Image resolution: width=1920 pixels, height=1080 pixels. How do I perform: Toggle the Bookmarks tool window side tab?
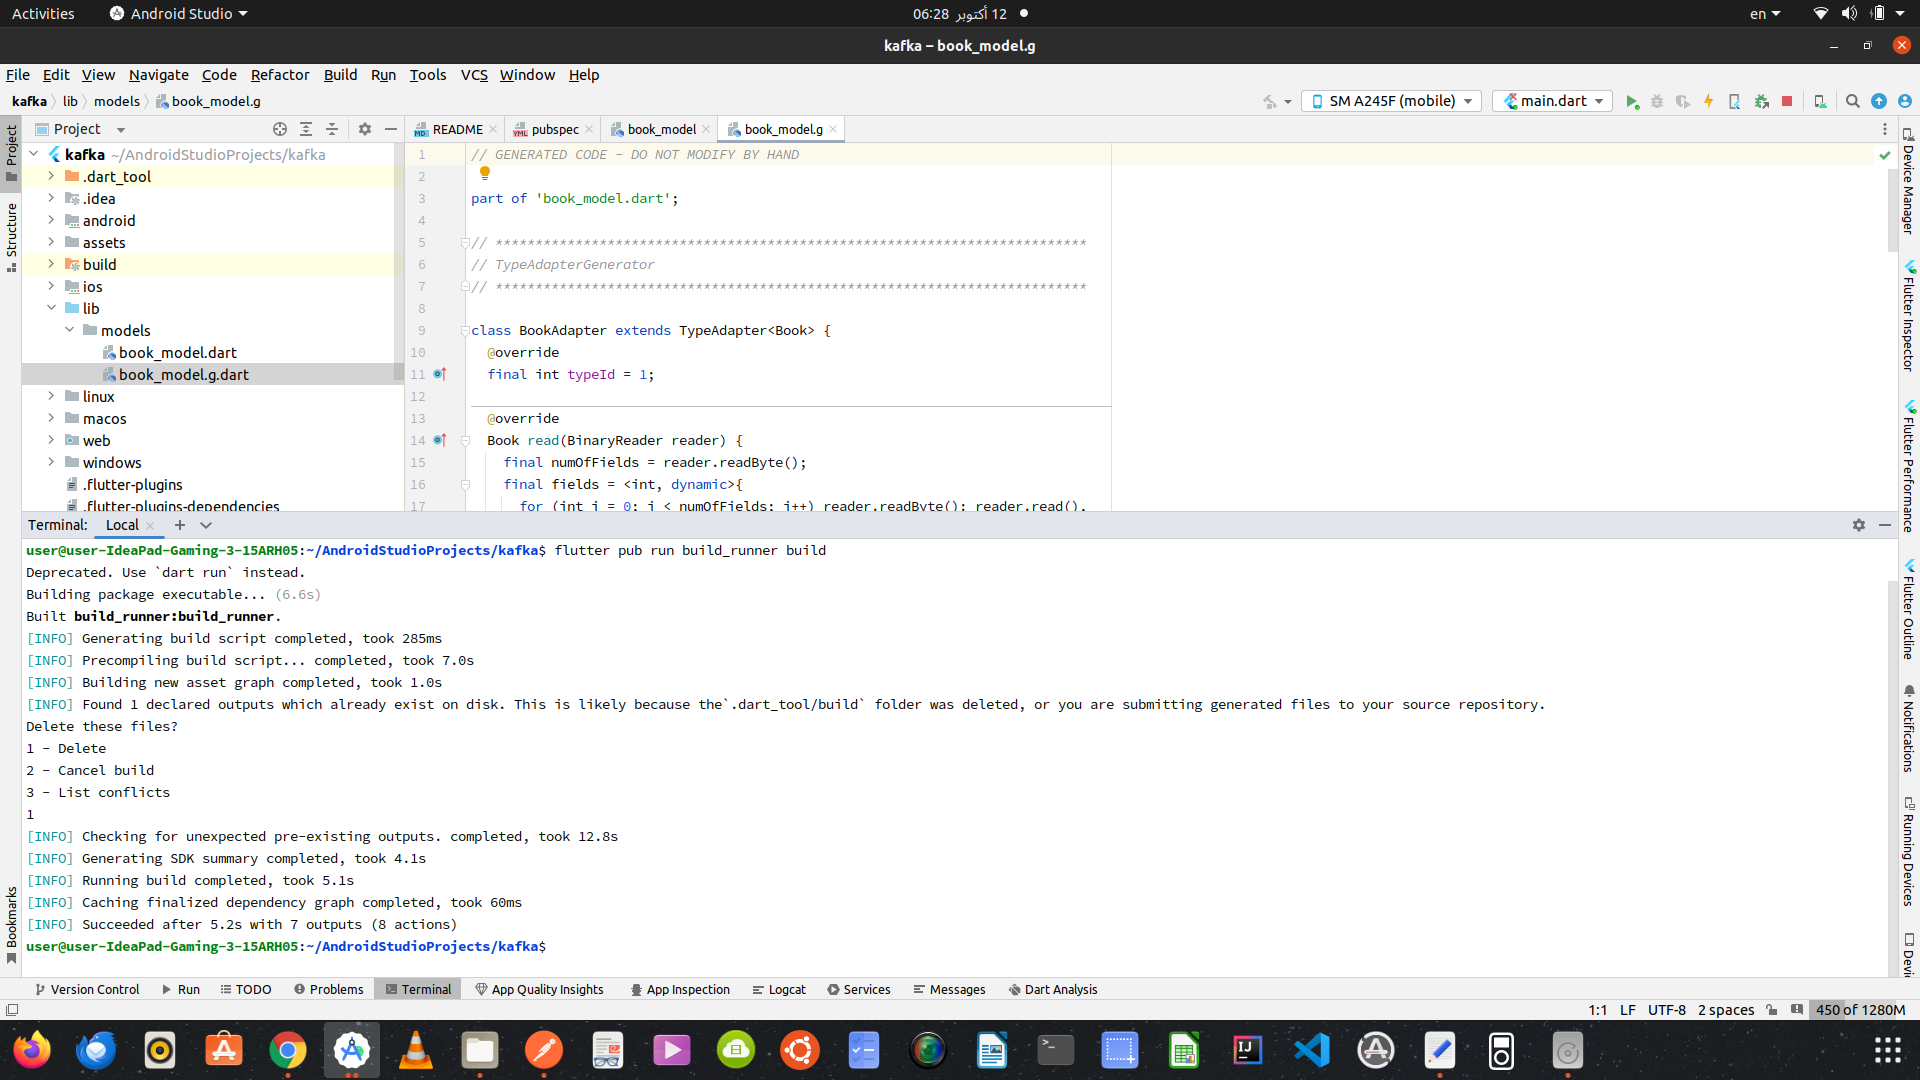click(11, 925)
